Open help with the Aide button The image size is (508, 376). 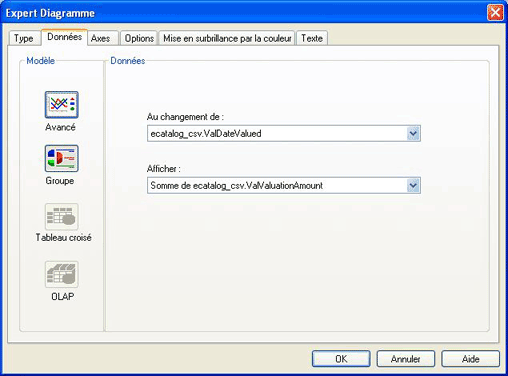tap(470, 359)
